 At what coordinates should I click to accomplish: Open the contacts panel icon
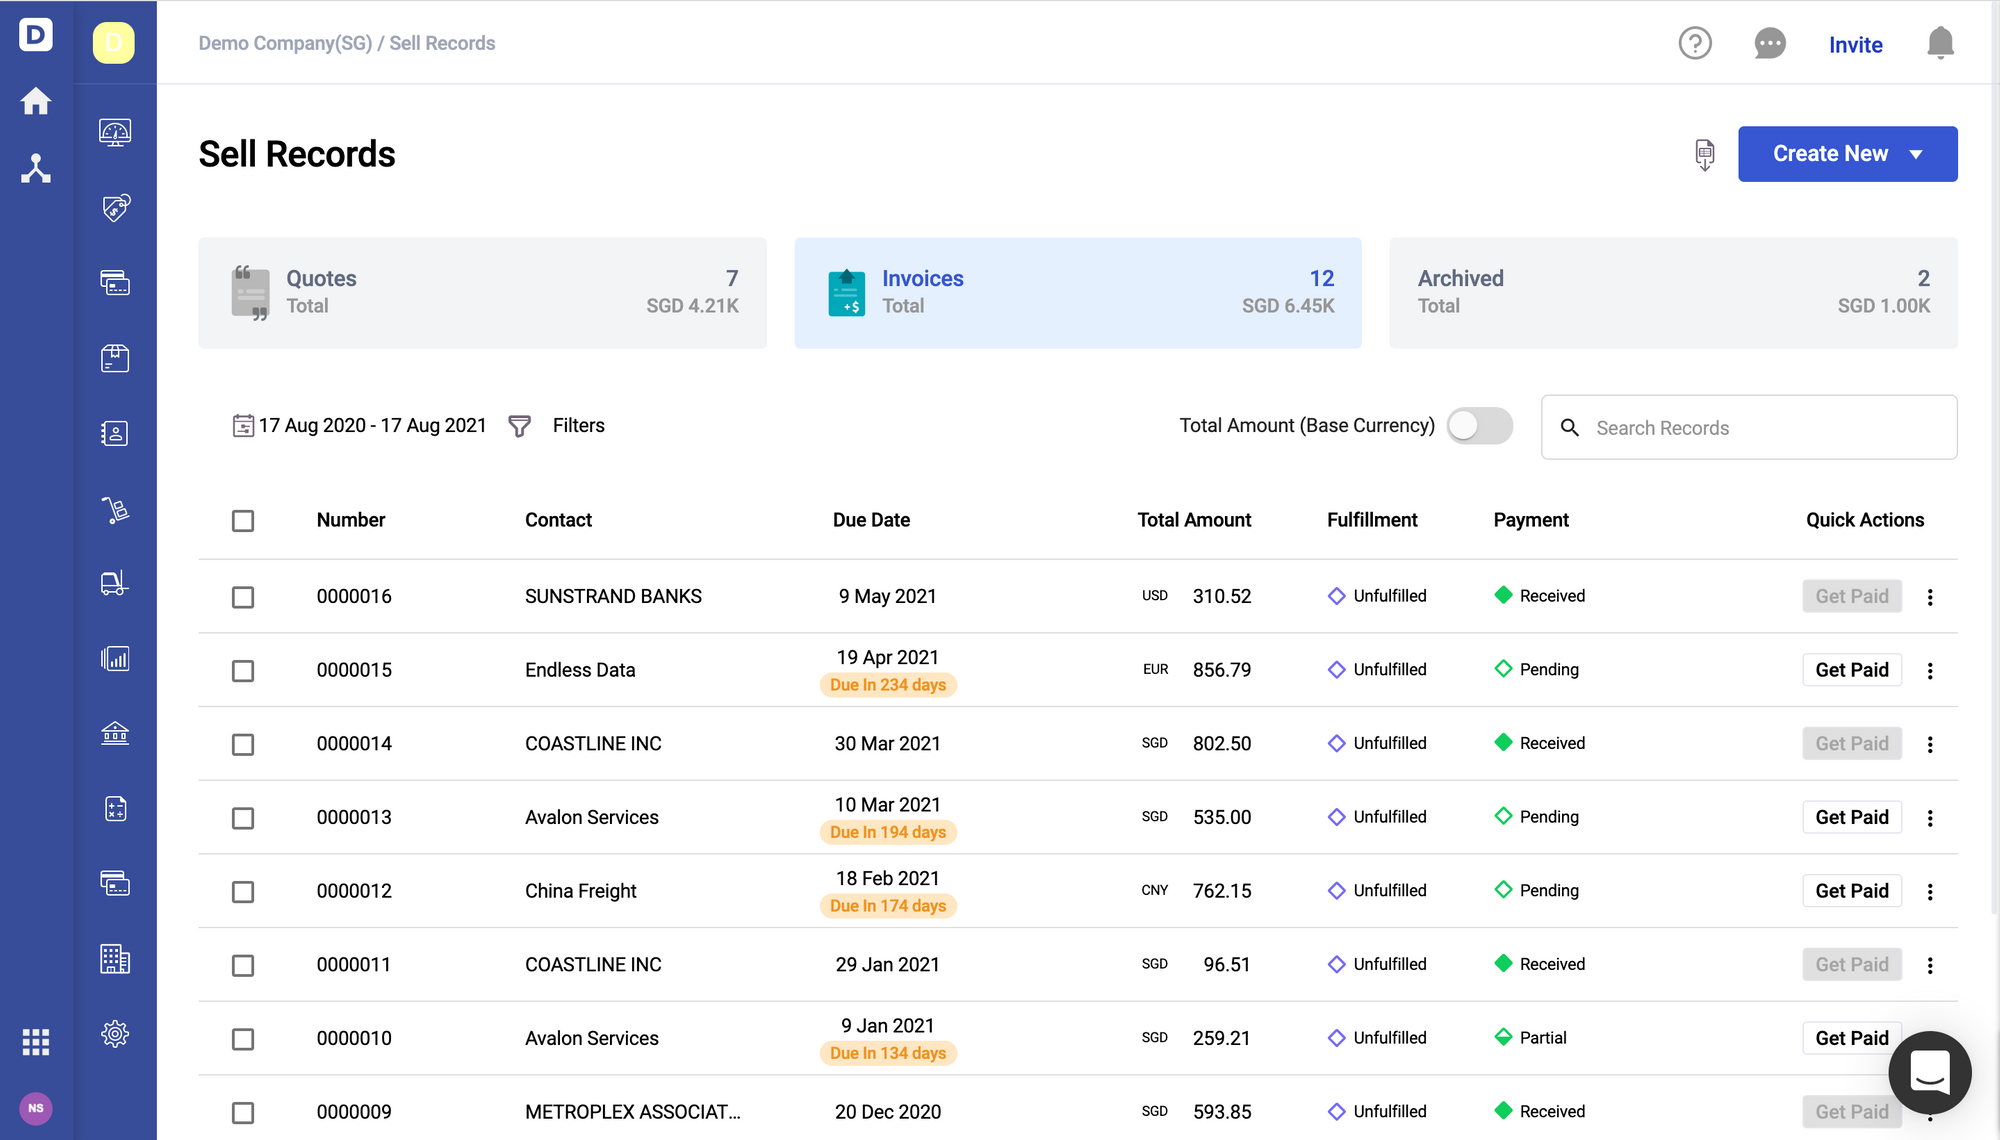(115, 431)
